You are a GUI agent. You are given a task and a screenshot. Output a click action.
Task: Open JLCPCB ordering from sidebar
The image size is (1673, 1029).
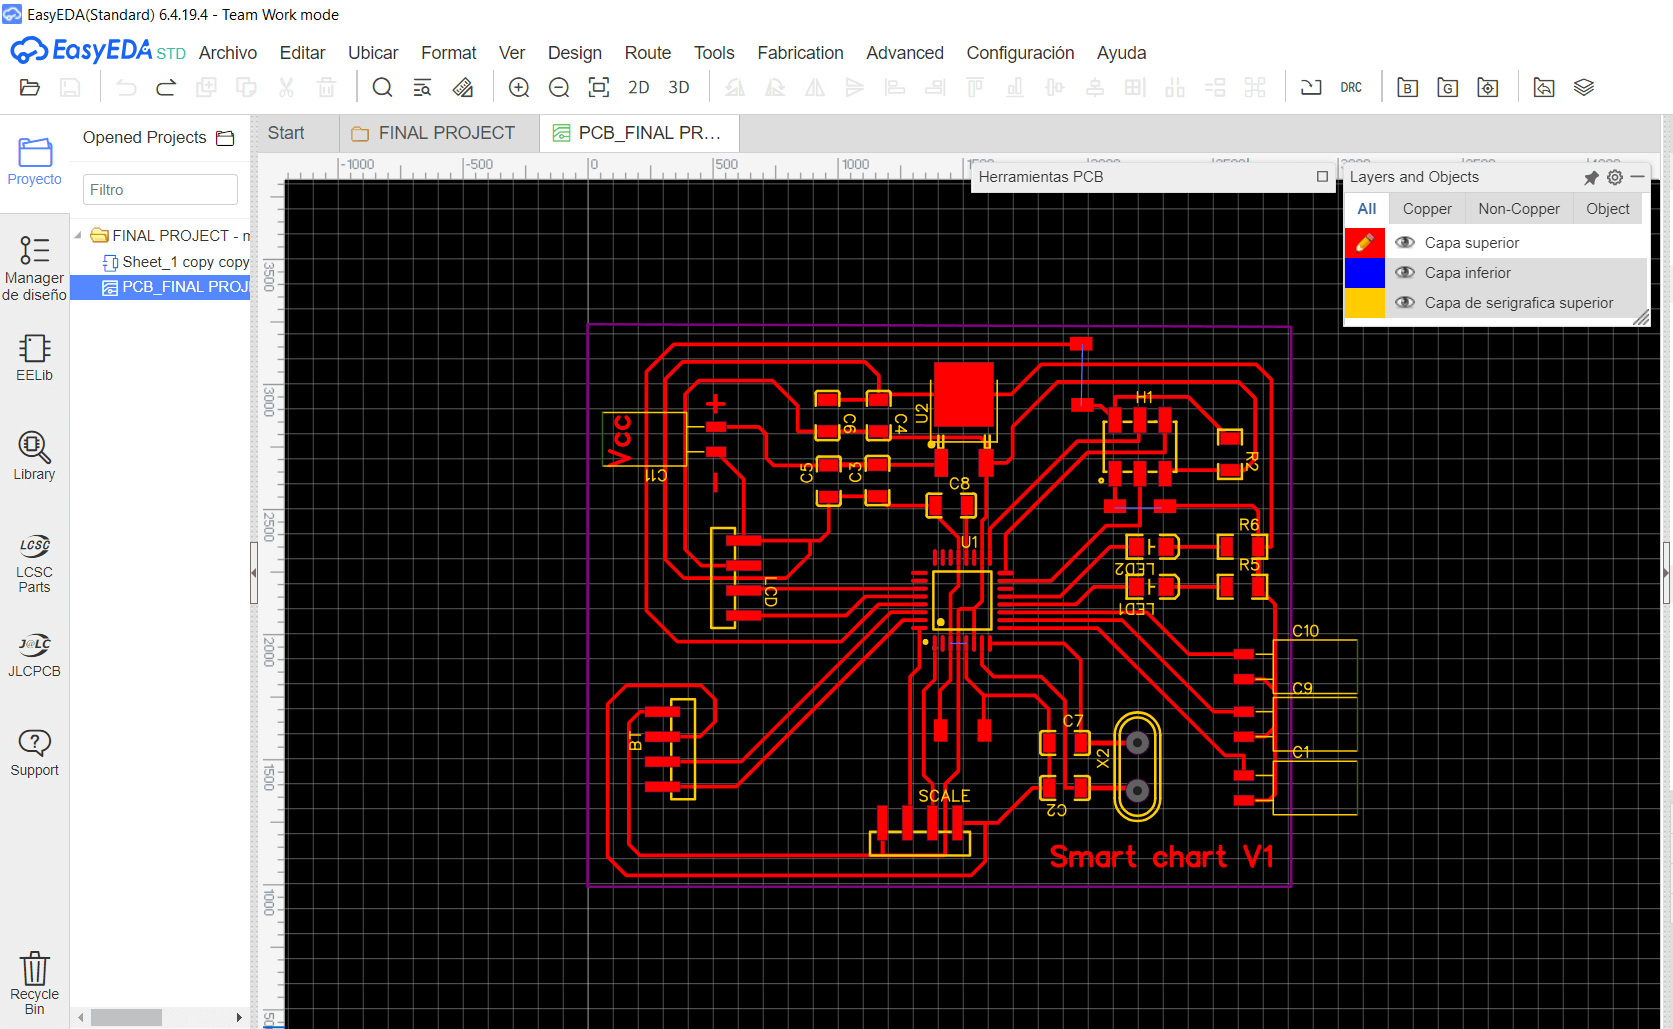click(x=35, y=655)
